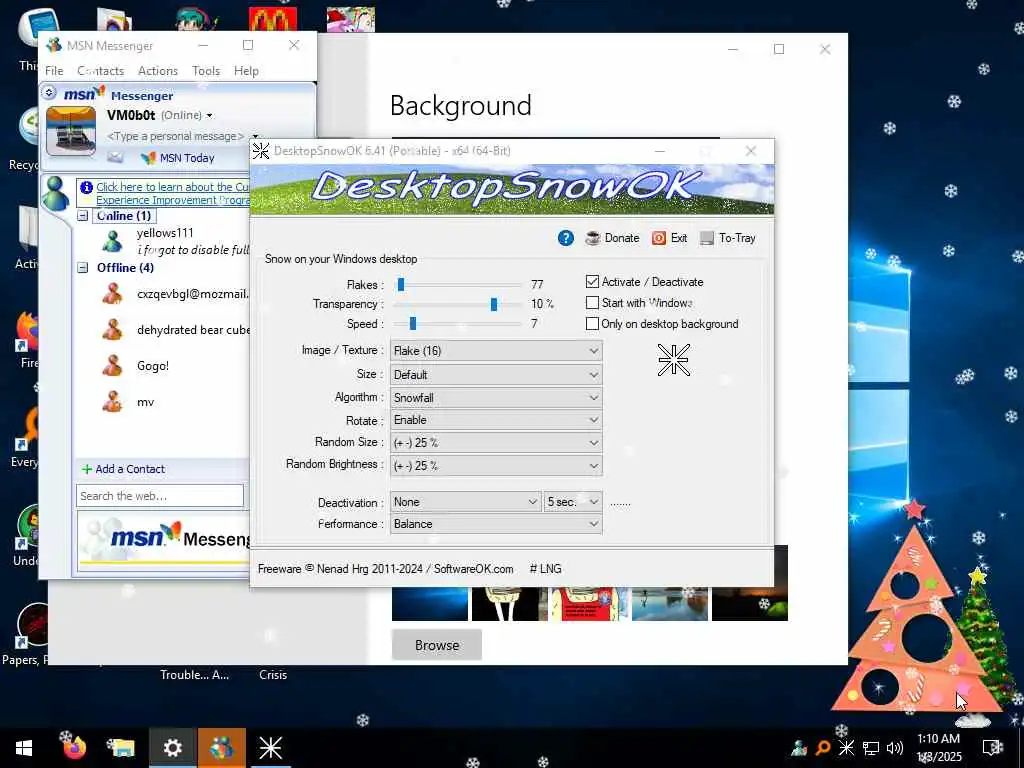Click the MSN Messenger banner ad
This screenshot has height=768, width=1024.
pos(165,539)
